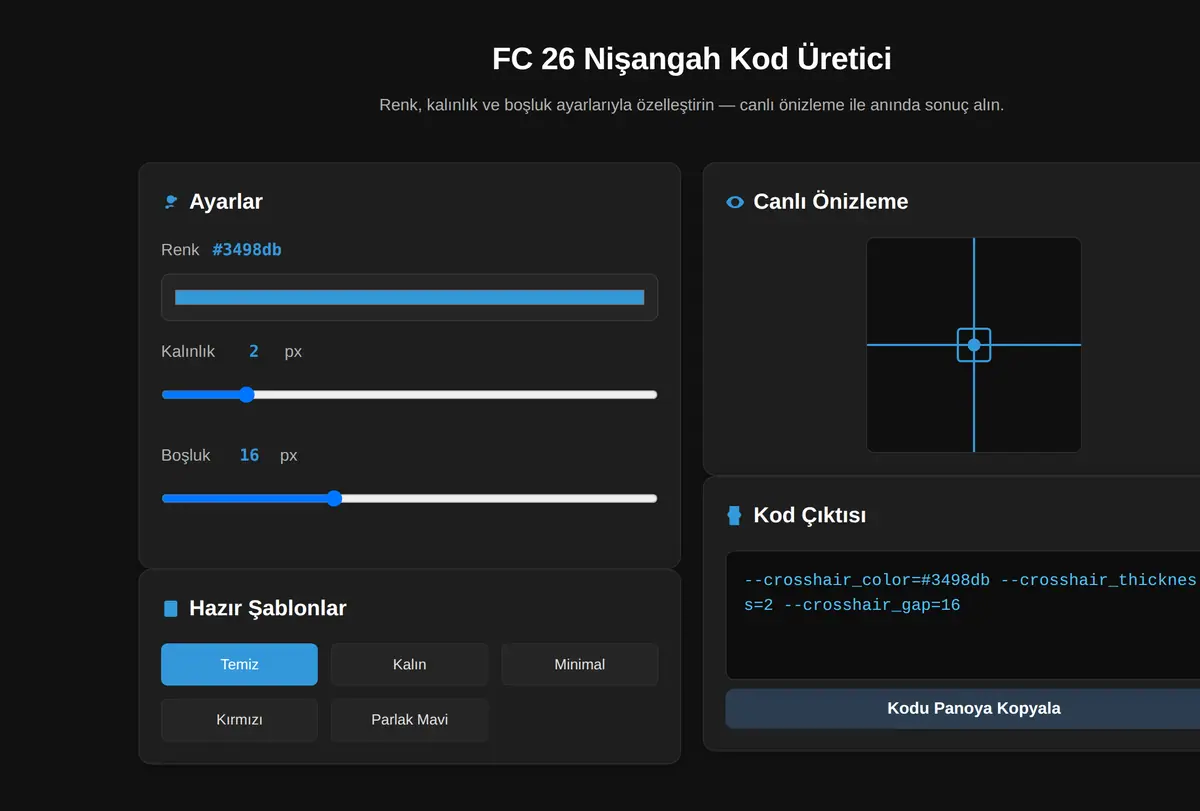Click the Renk label

[x=180, y=249]
